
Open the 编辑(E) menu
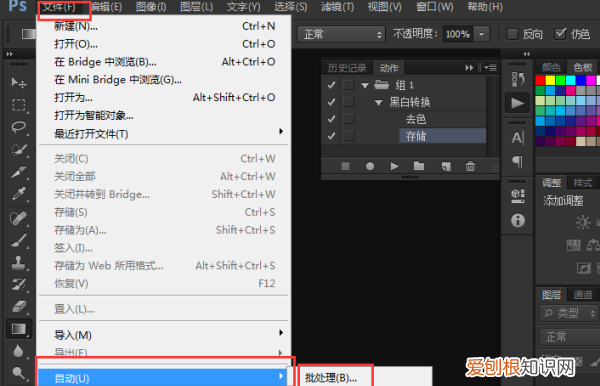[106, 7]
